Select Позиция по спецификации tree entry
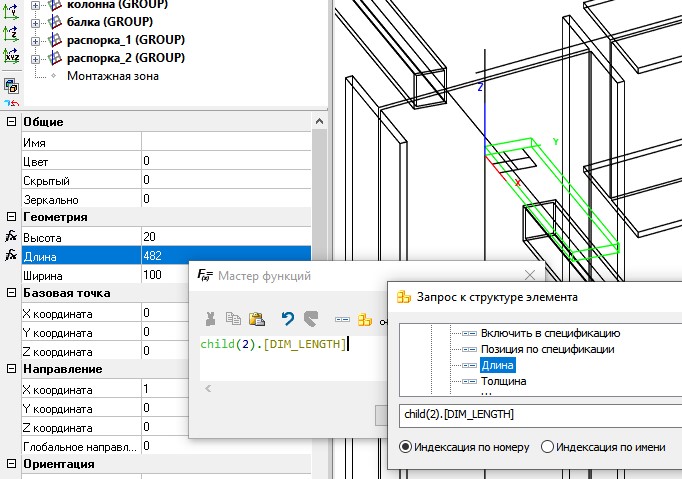This screenshot has width=682, height=479. pos(547,349)
